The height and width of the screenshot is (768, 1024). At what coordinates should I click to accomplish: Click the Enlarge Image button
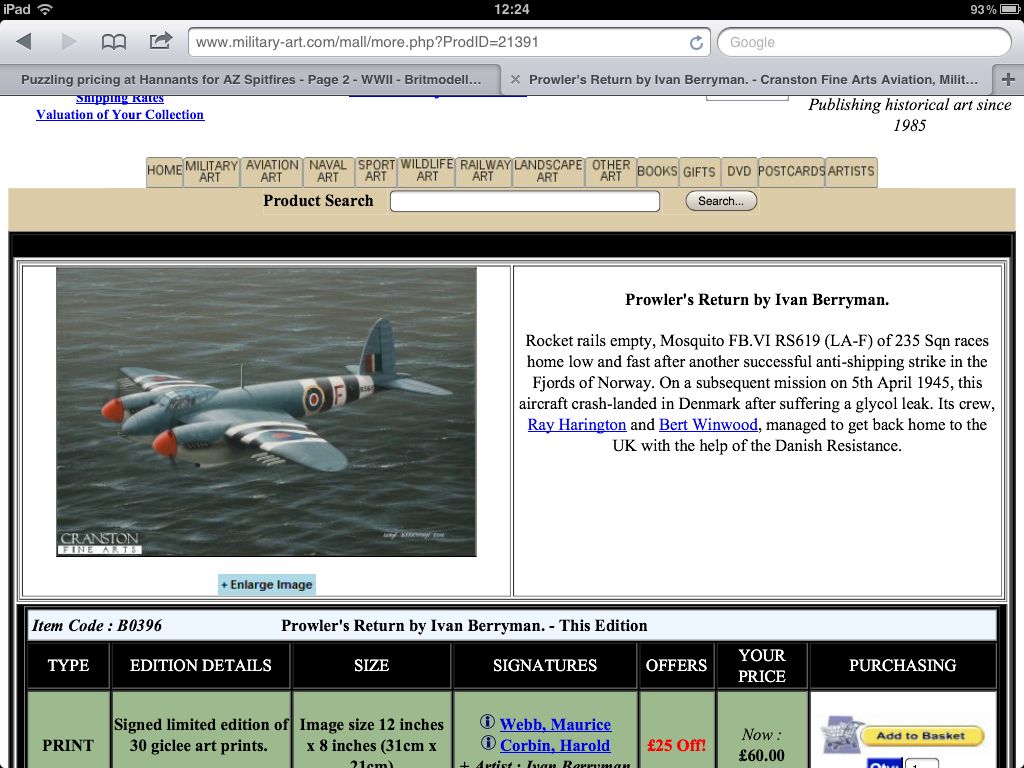(266, 585)
